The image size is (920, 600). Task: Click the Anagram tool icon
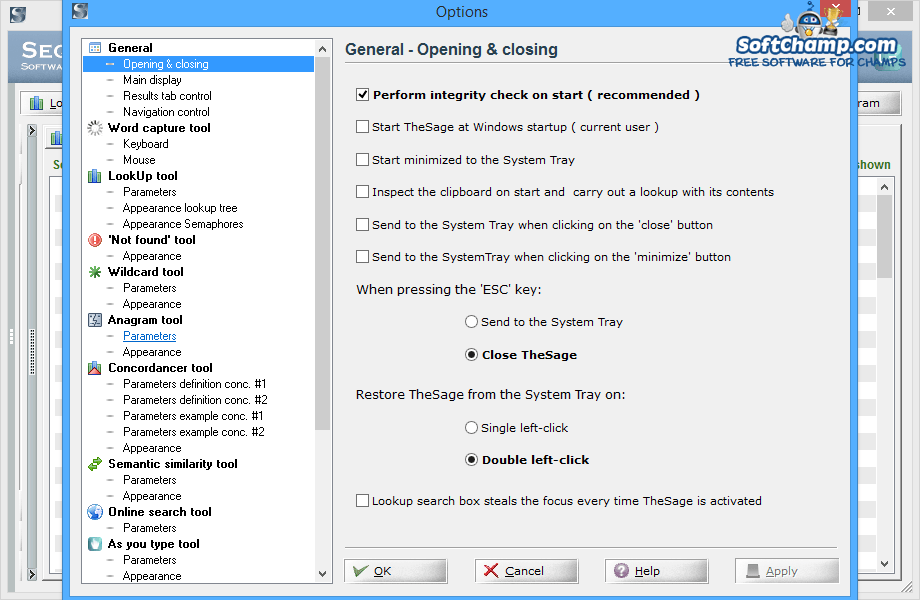point(94,320)
